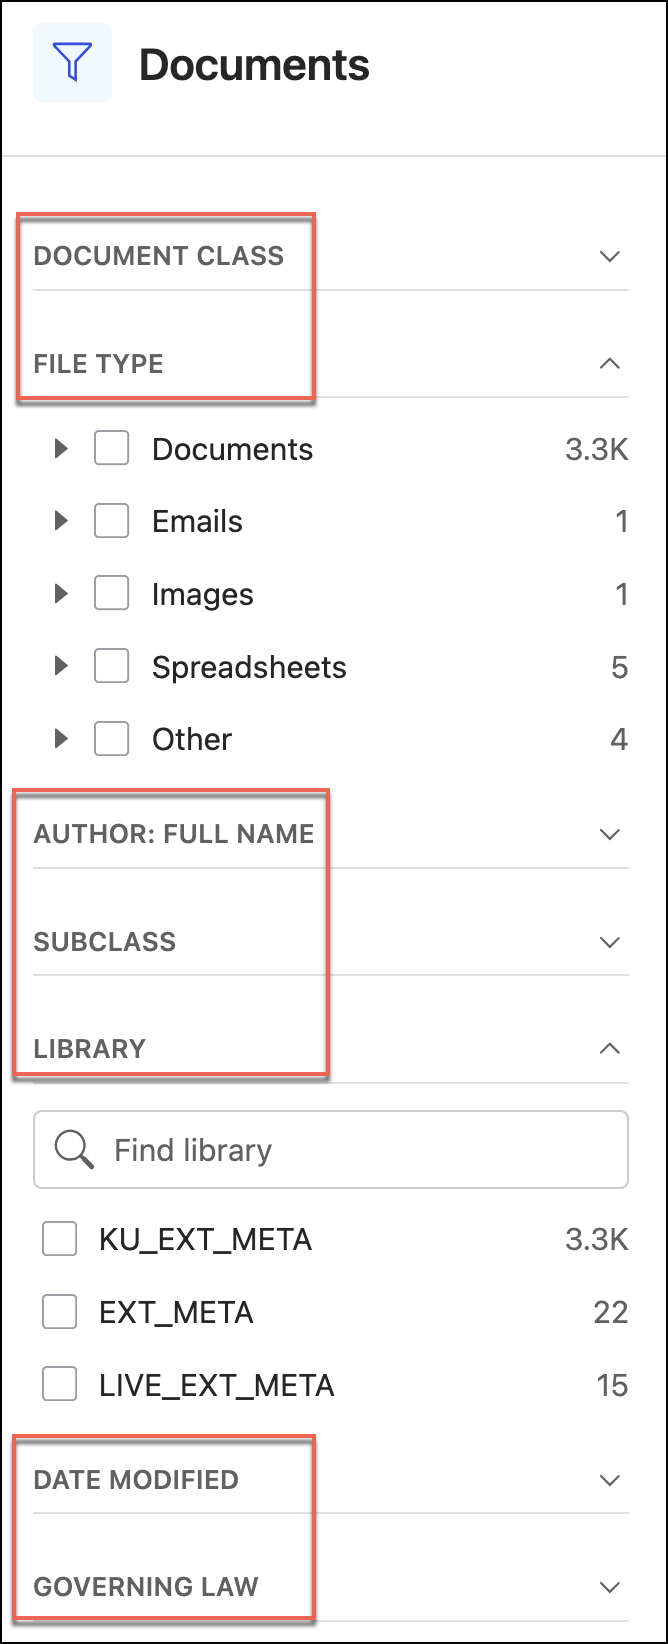Expand the Spreadsheets file type tree arrow

click(x=61, y=666)
